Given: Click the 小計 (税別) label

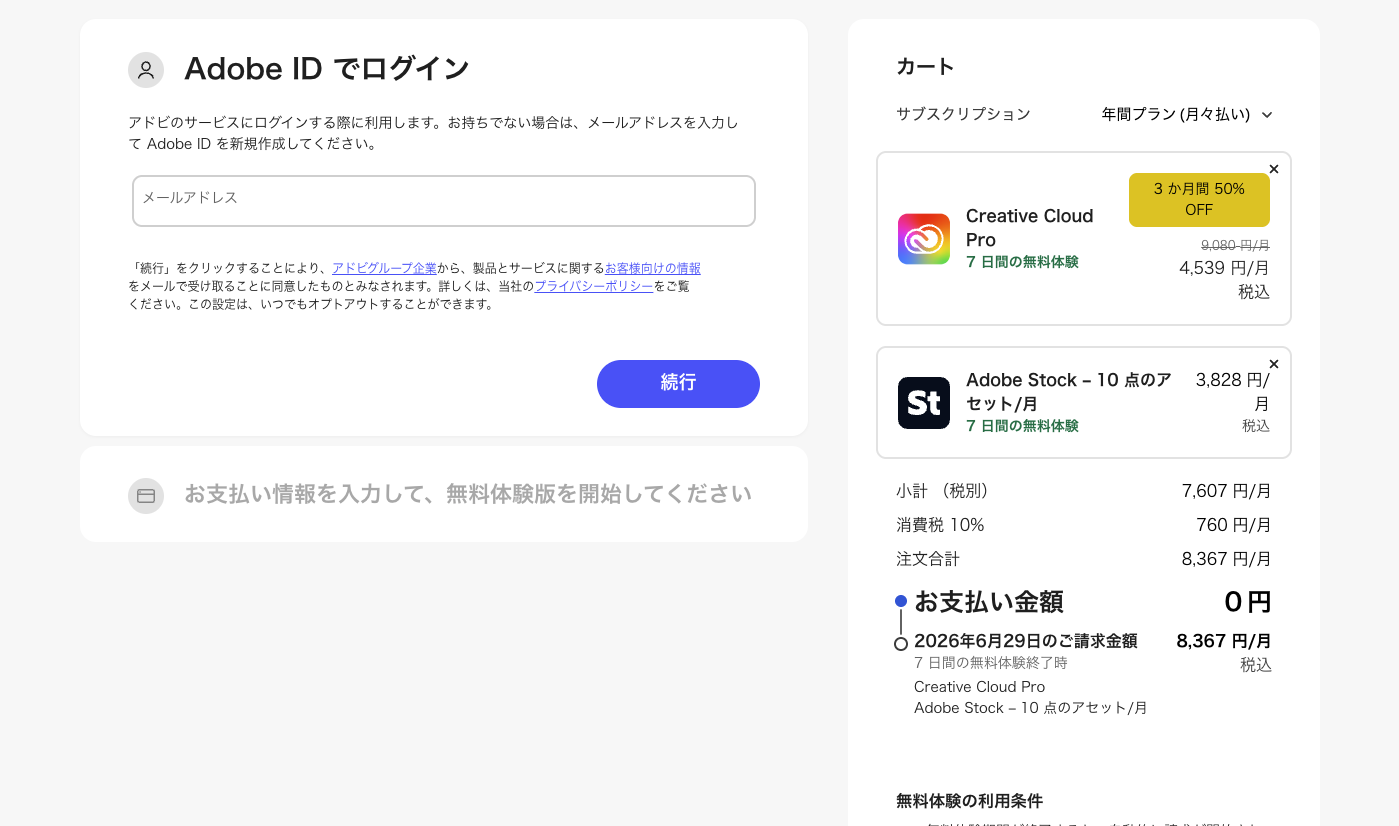Looking at the screenshot, I should 942,491.
